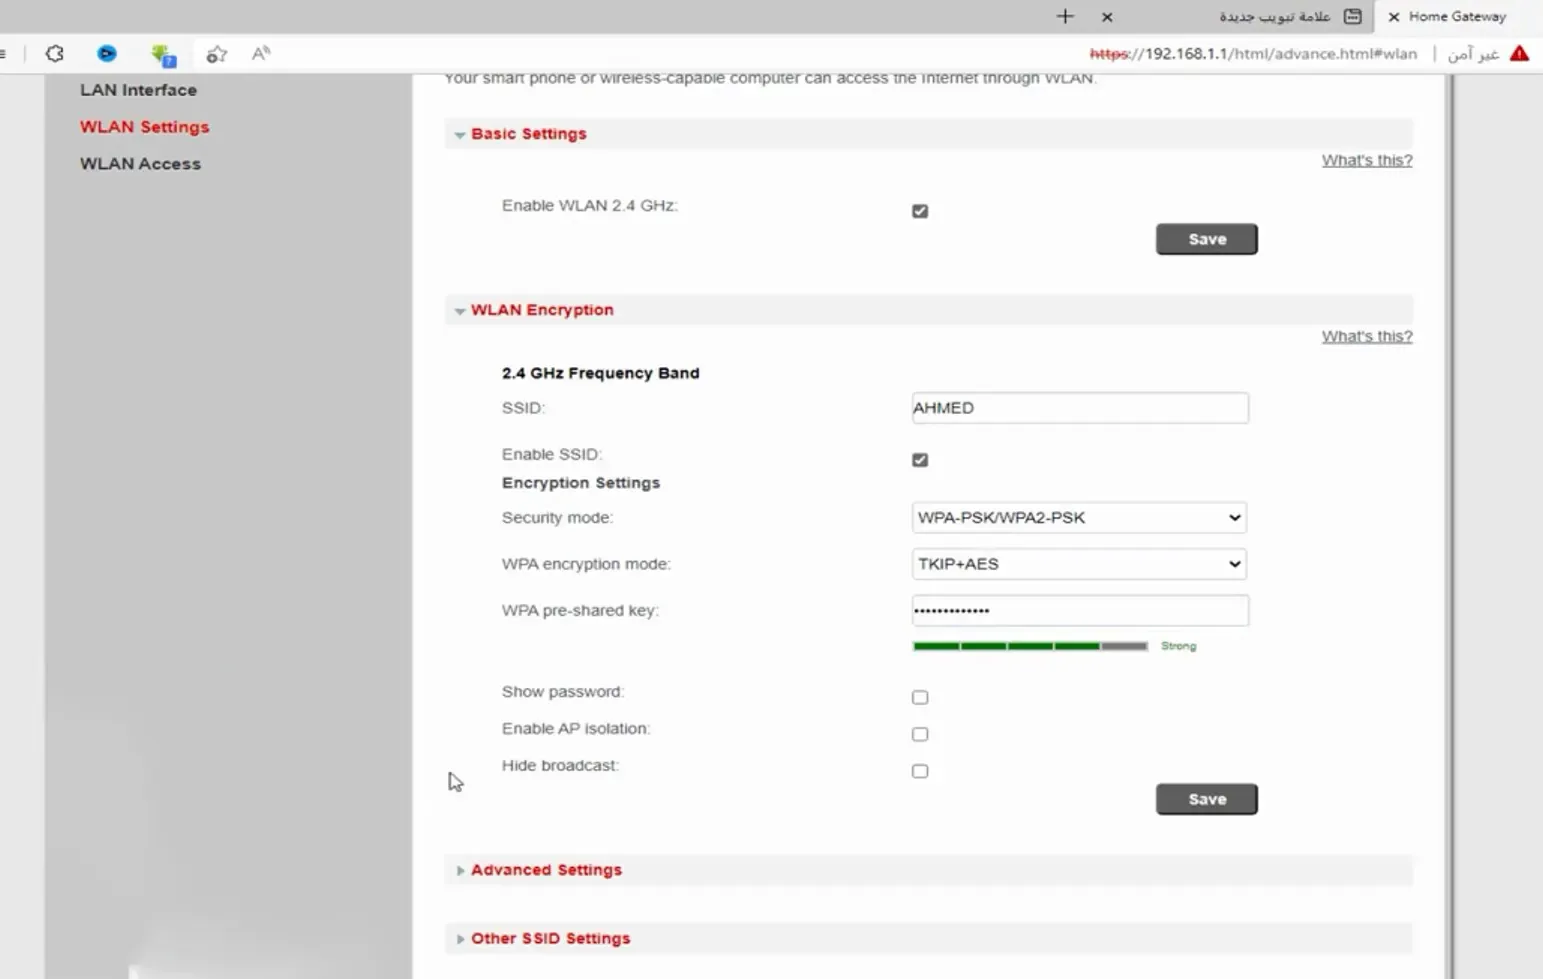Switch to the Home Gateway tab

click(x=1457, y=16)
